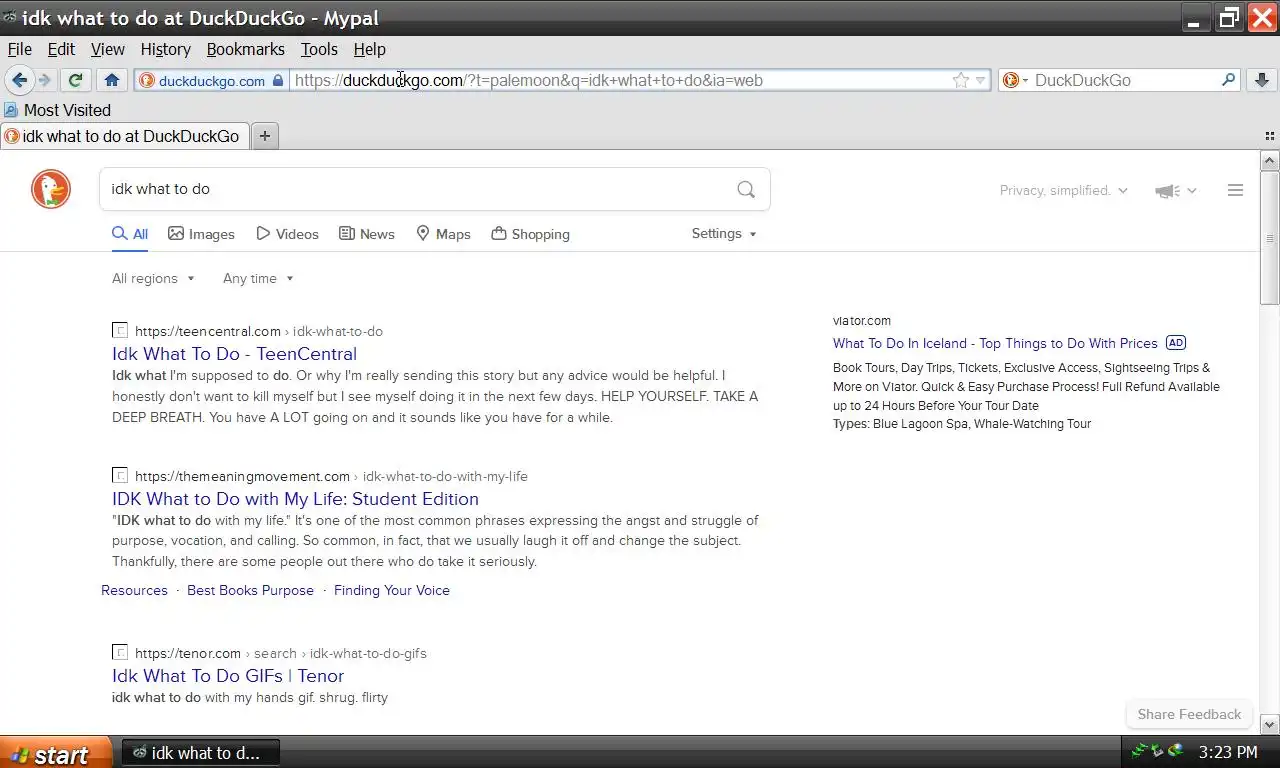This screenshot has width=1280, height=768.
Task: Click the vertical scrollbar up arrow
Action: point(1270,160)
